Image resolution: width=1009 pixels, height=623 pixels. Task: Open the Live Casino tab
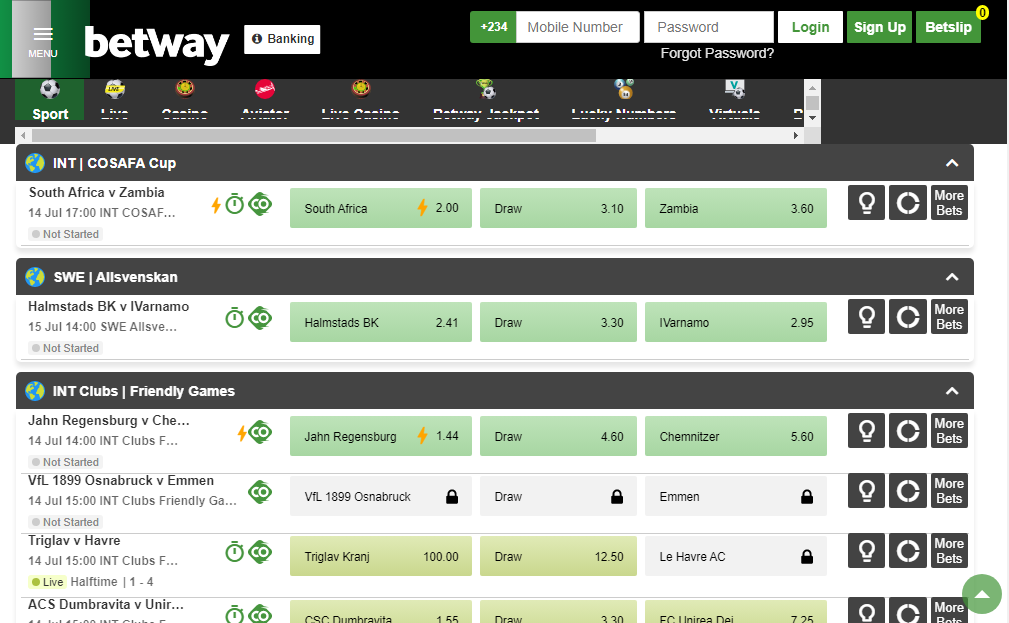360,100
